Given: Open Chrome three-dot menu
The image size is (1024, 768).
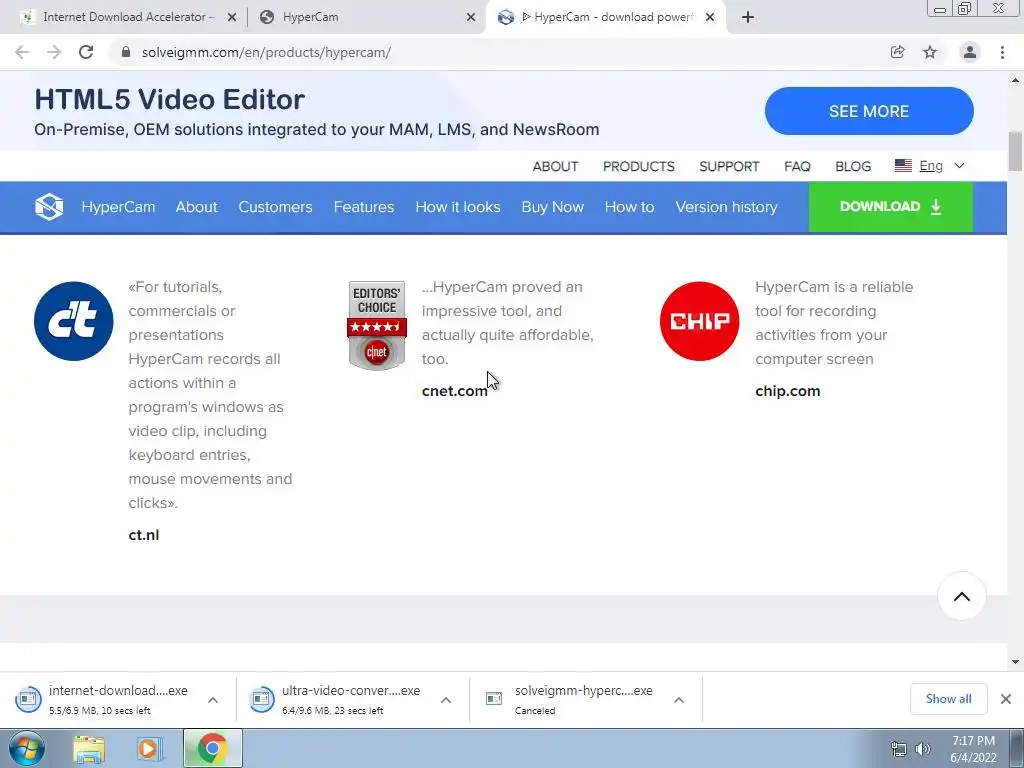Looking at the screenshot, I should pyautogui.click(x=1002, y=52).
